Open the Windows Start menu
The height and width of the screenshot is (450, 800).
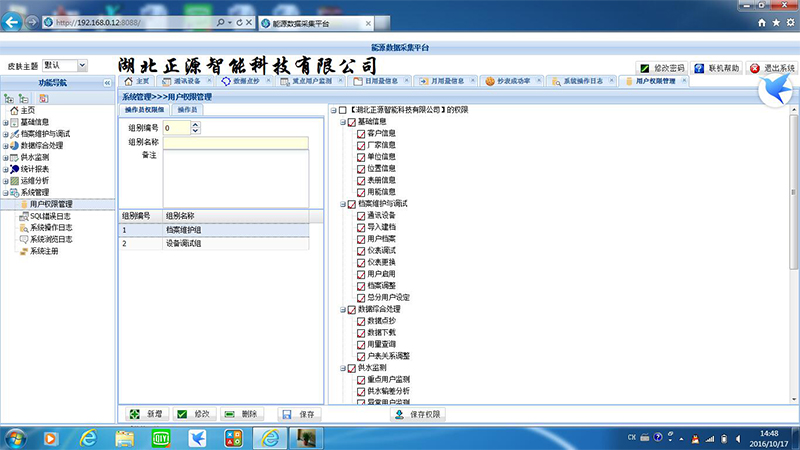(15, 438)
